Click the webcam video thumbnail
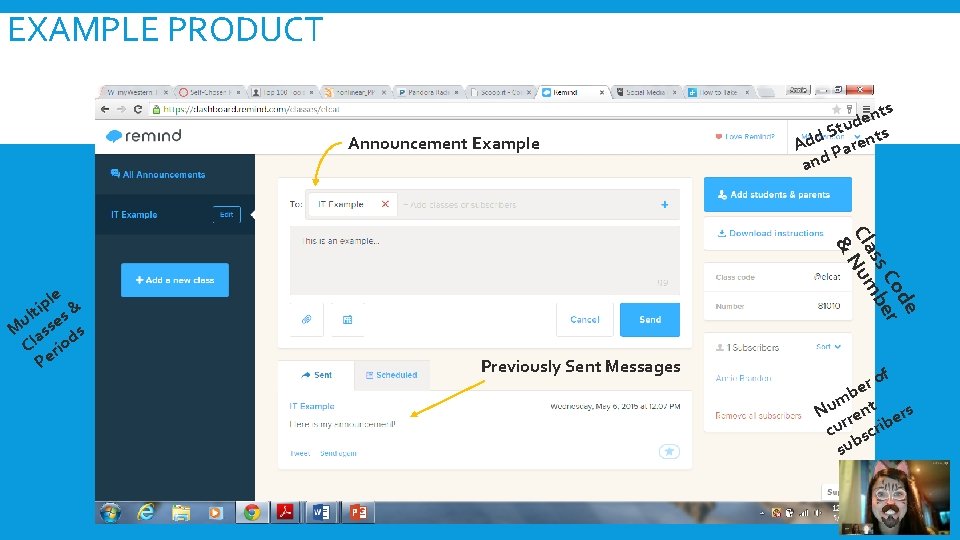This screenshot has height=540, width=960. coord(894,497)
